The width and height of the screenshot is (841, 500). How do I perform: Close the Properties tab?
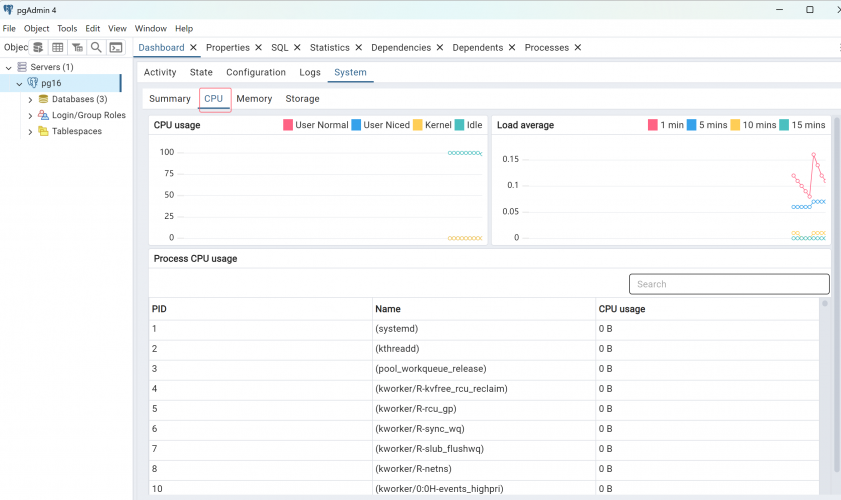coord(258,47)
